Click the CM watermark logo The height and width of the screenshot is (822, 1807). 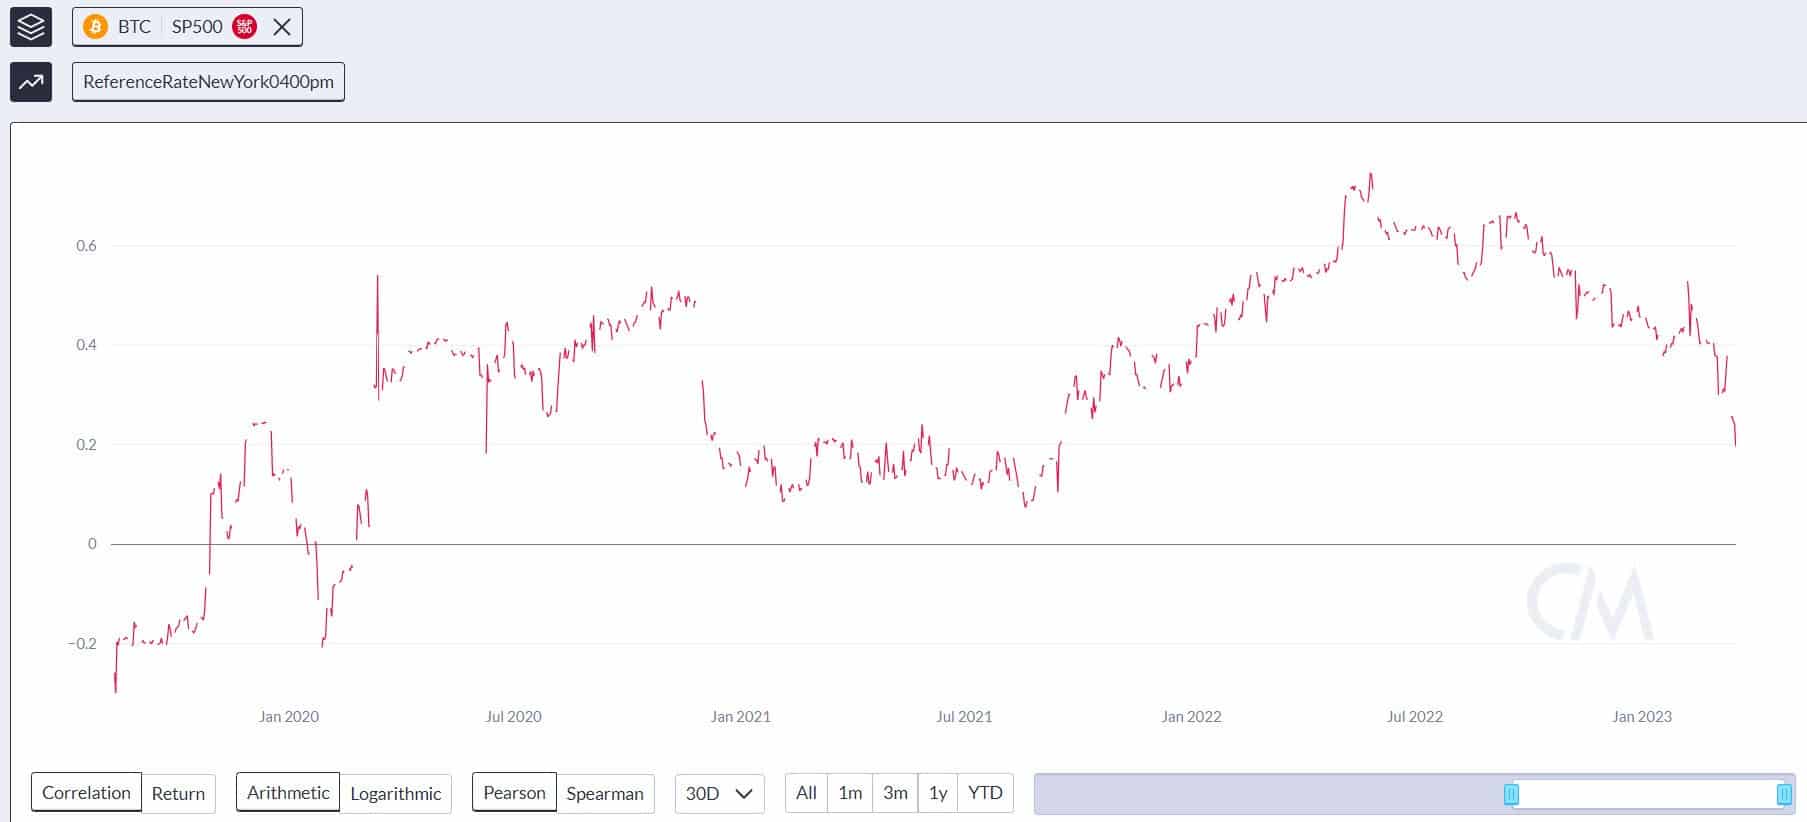pyautogui.click(x=1589, y=602)
